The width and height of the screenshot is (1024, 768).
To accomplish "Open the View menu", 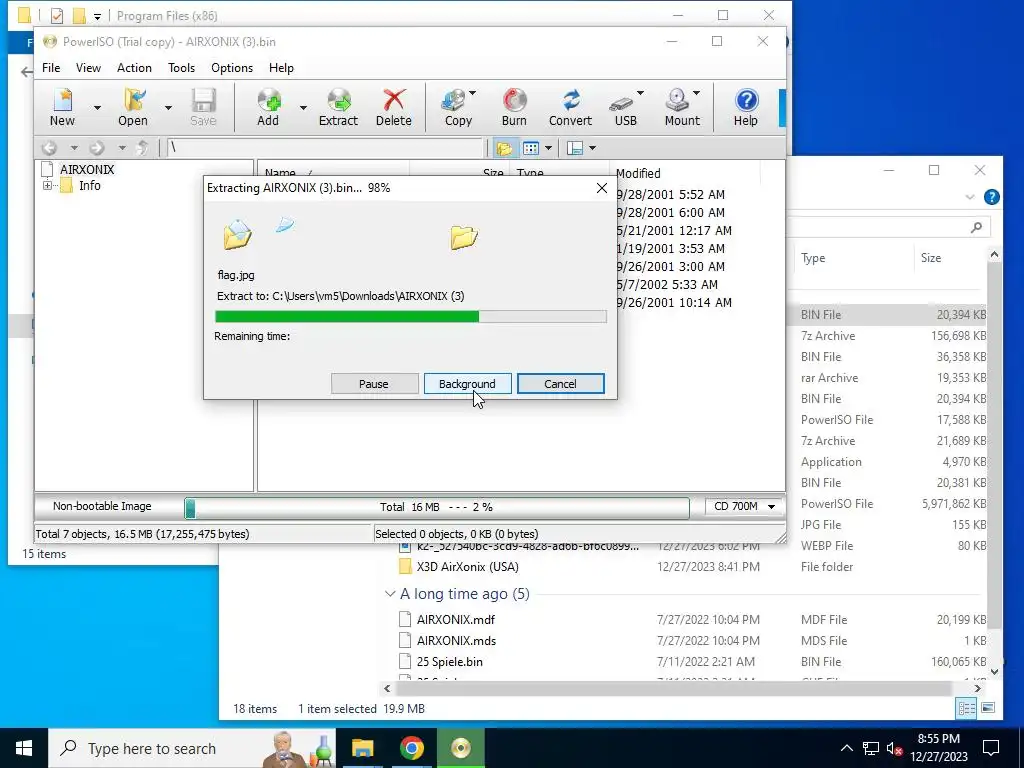I will (88, 68).
